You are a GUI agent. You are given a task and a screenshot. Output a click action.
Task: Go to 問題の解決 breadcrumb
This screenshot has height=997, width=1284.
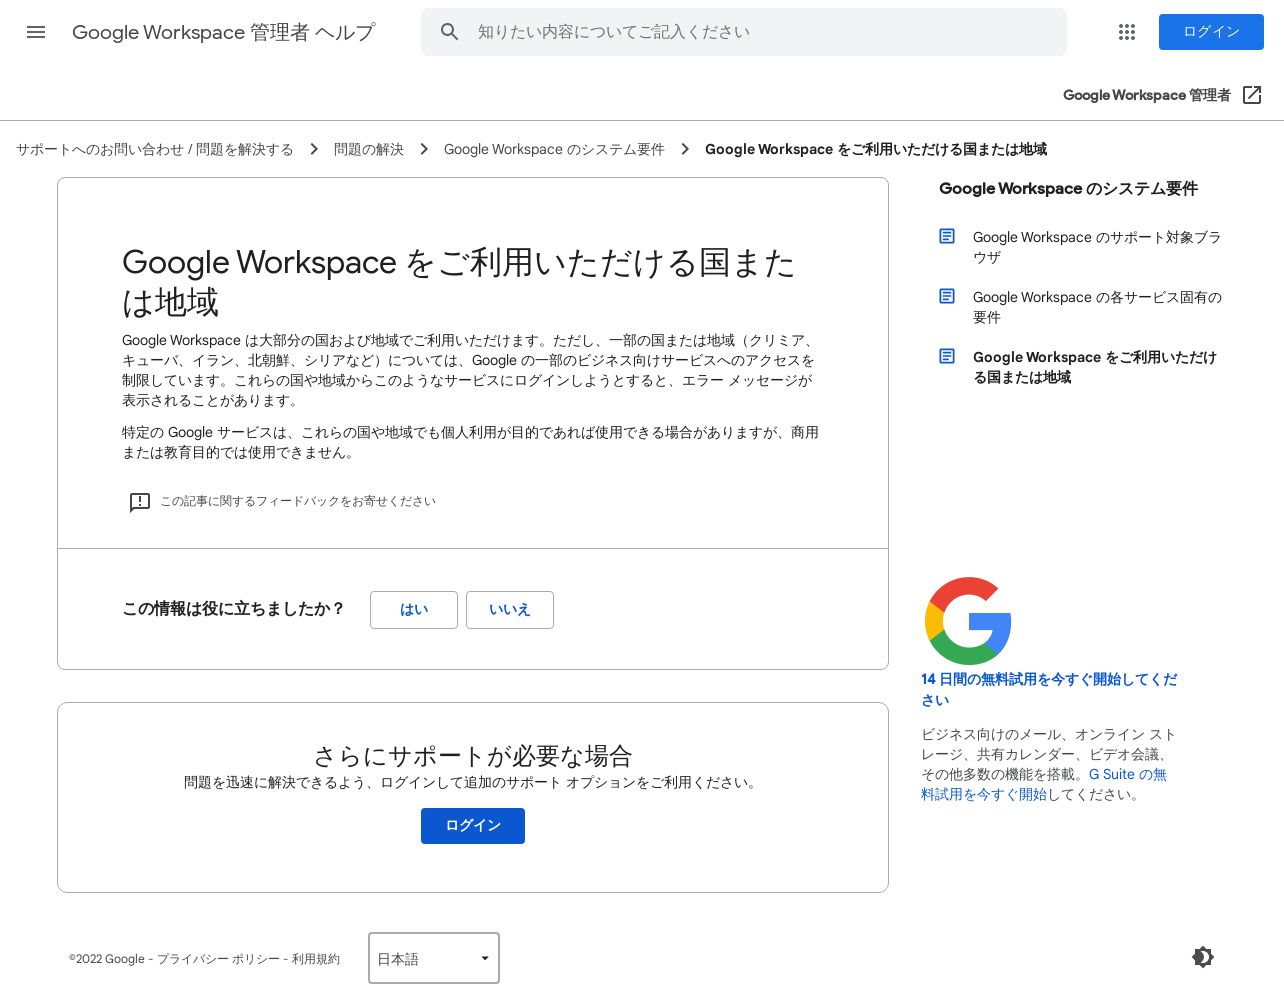pyautogui.click(x=369, y=149)
